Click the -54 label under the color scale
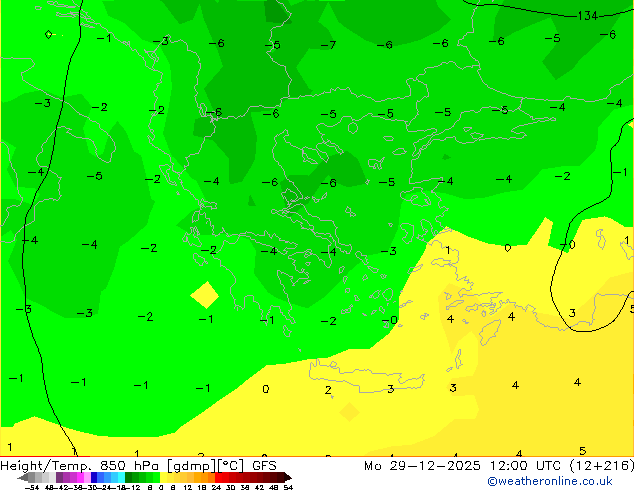This screenshot has width=634, height=490. click(32, 487)
